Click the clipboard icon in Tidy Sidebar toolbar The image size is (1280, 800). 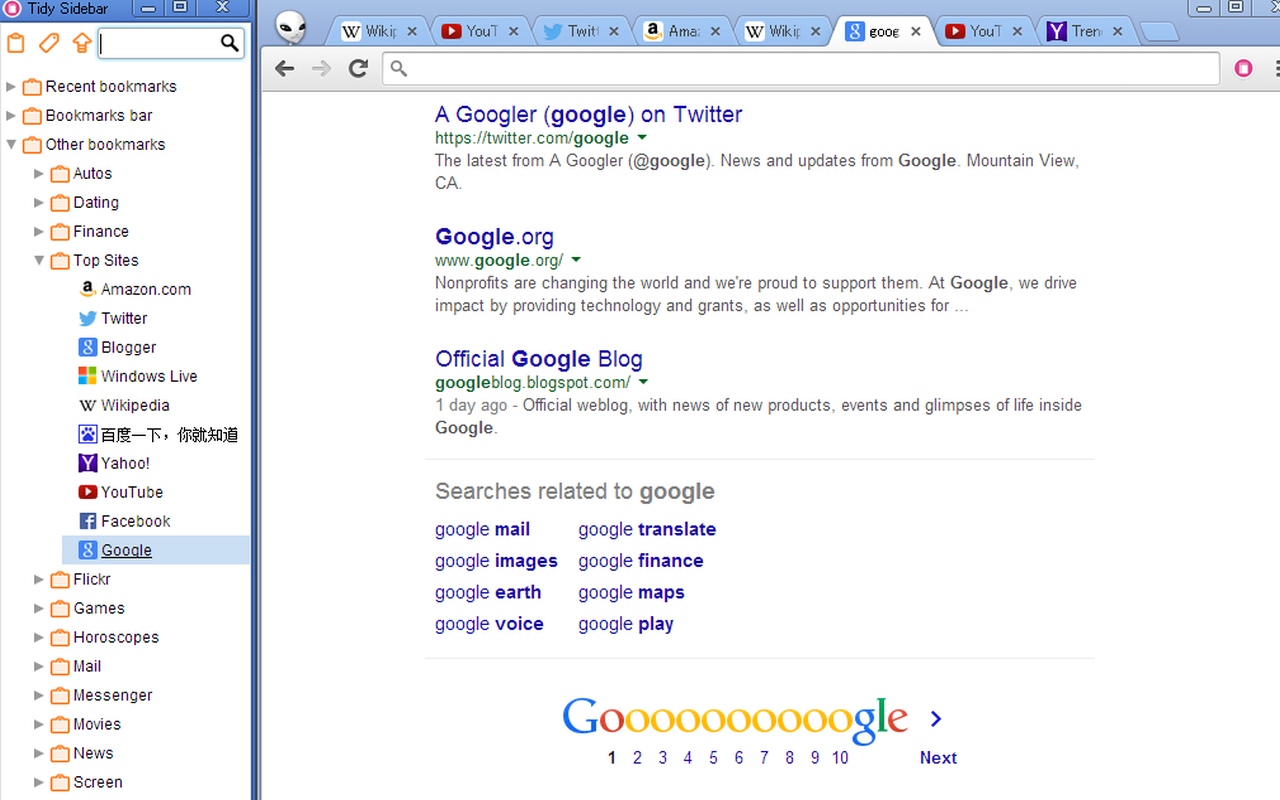click(x=16, y=43)
